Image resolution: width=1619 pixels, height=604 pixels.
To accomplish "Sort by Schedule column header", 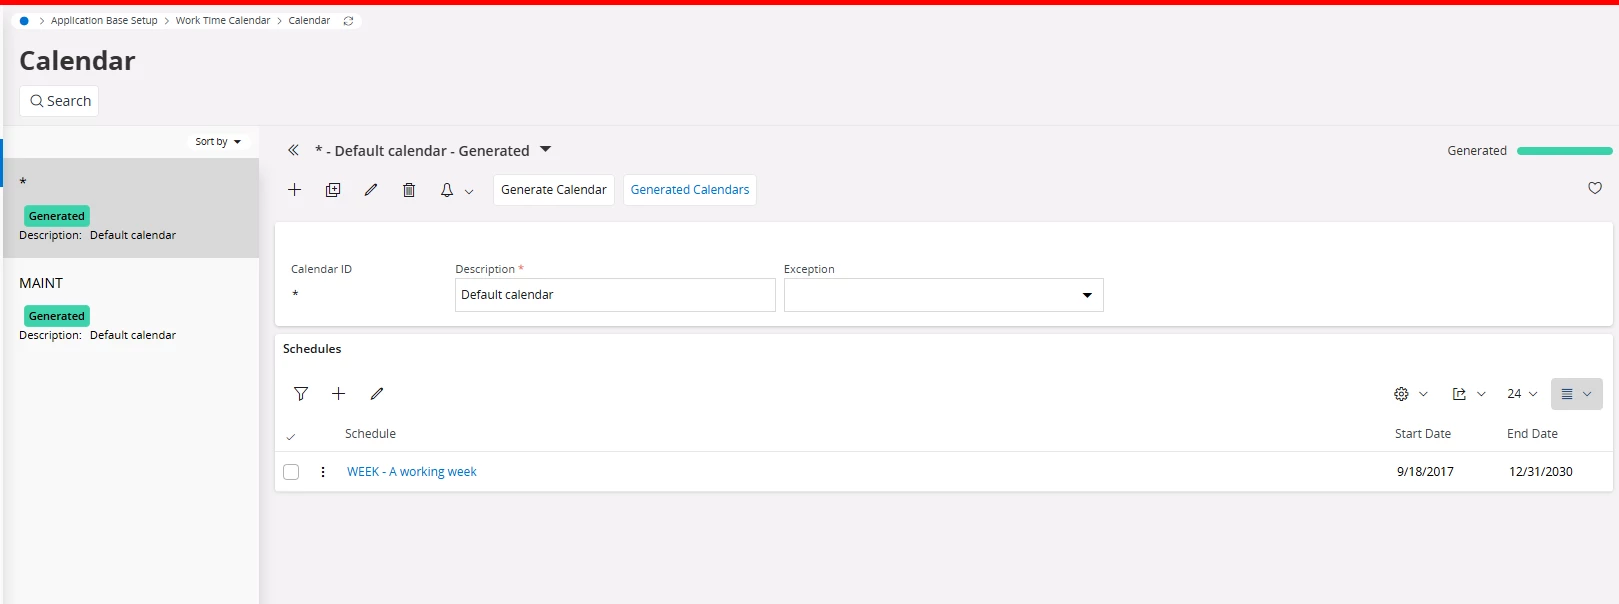I will click(370, 434).
